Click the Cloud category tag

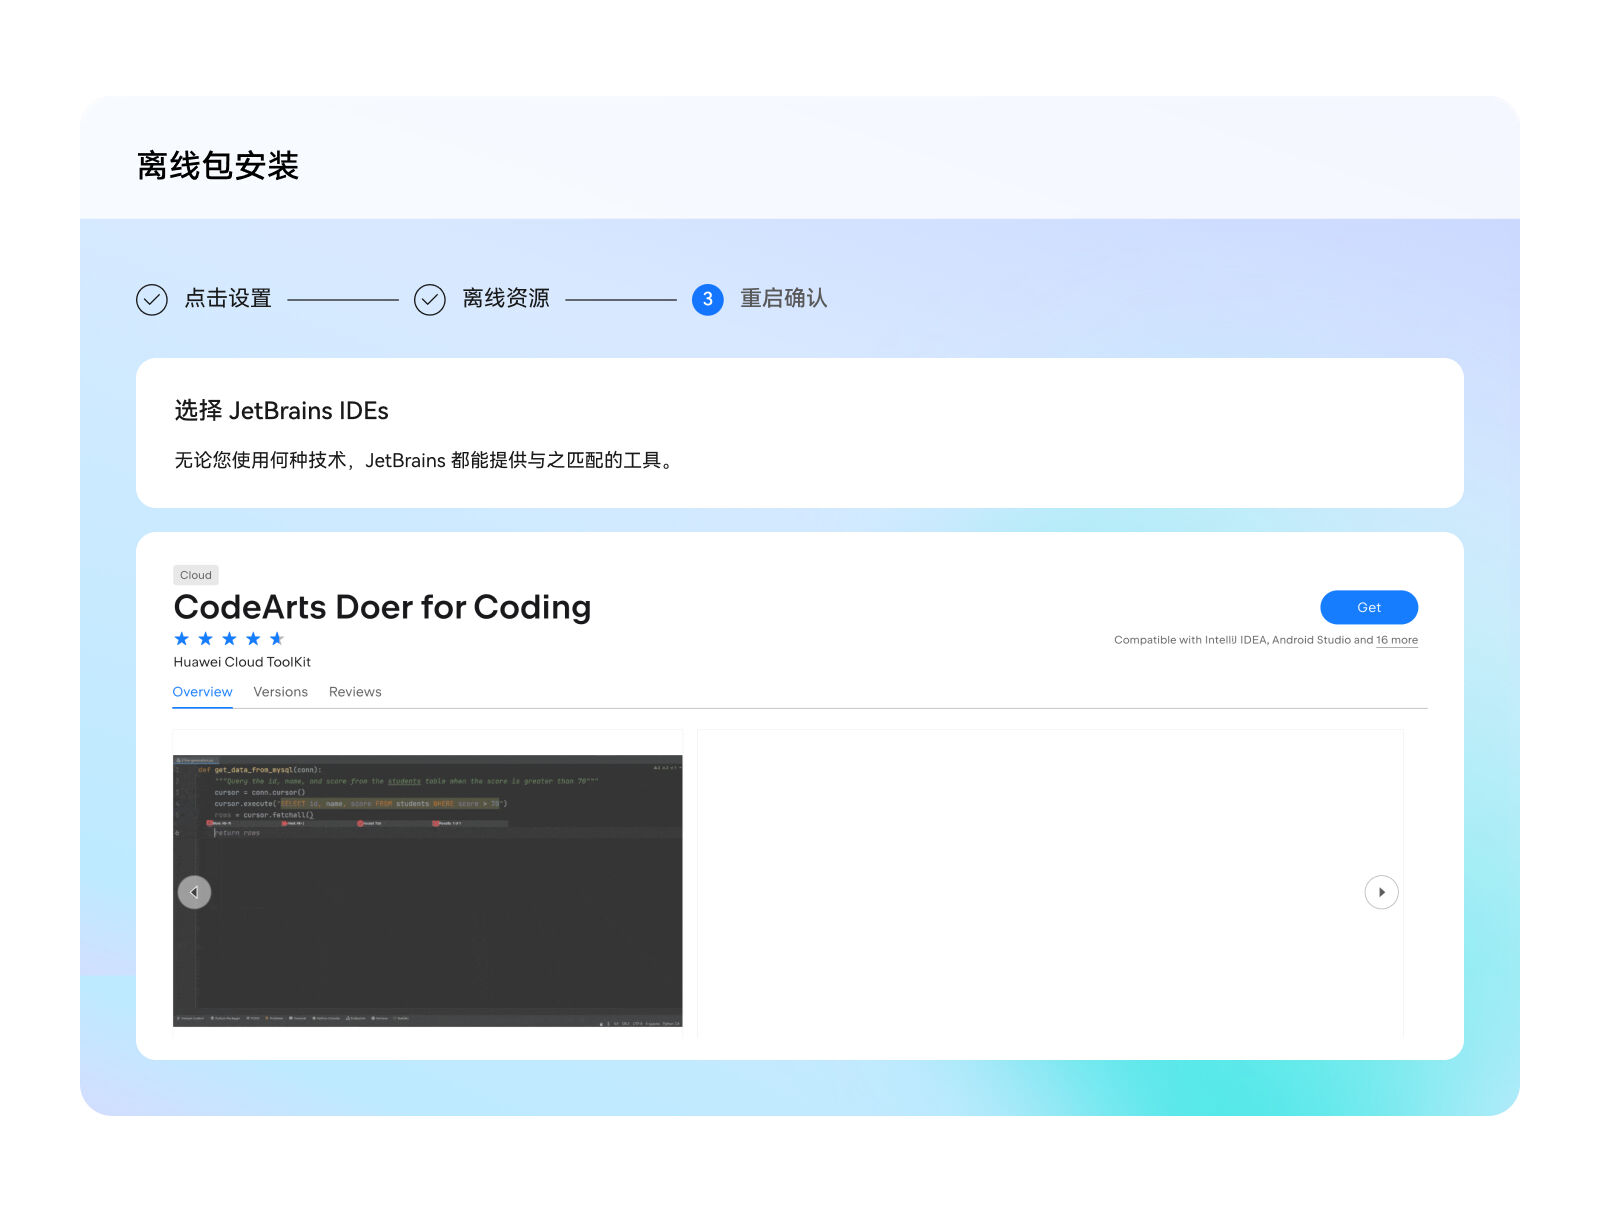pos(196,575)
